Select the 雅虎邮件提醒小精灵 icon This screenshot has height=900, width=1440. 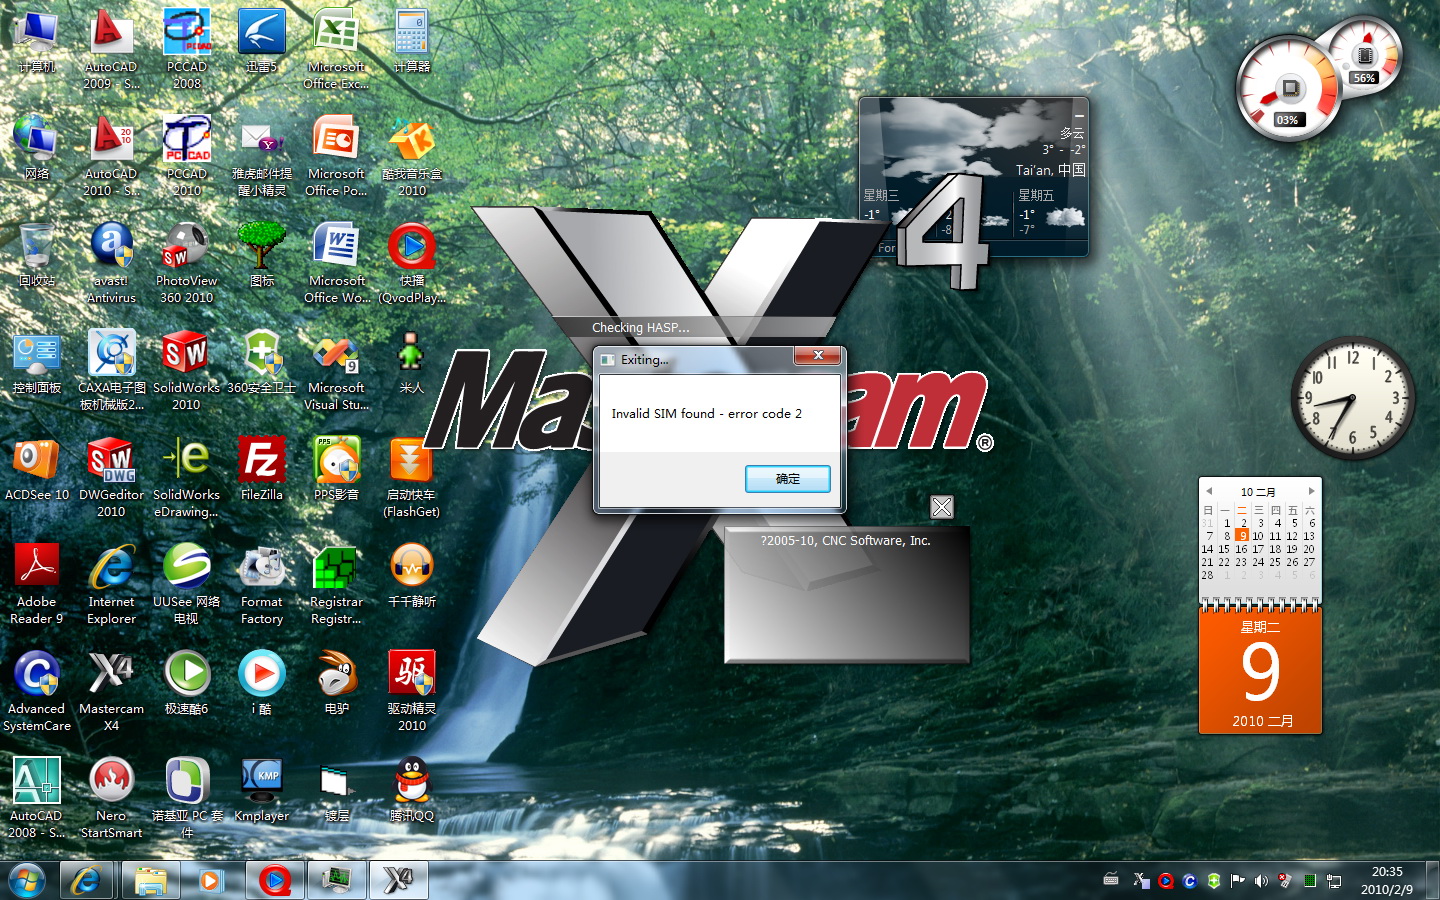coord(261,156)
